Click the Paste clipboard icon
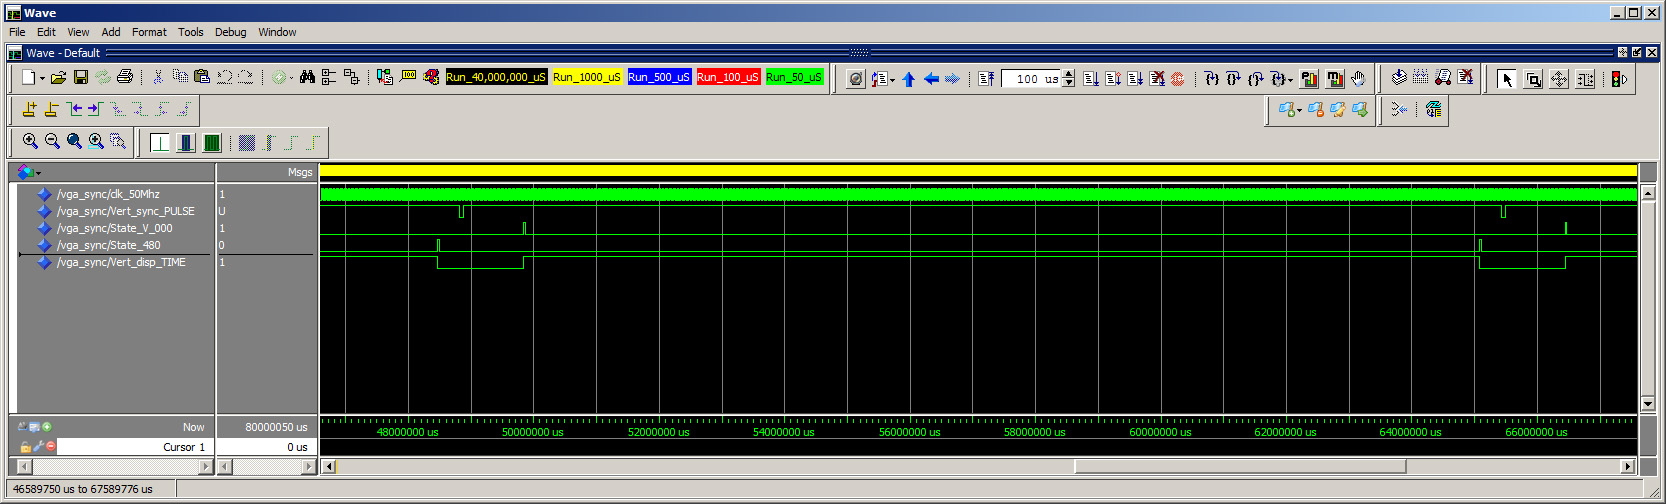Screen dimensions: 1666x504 coord(202,77)
